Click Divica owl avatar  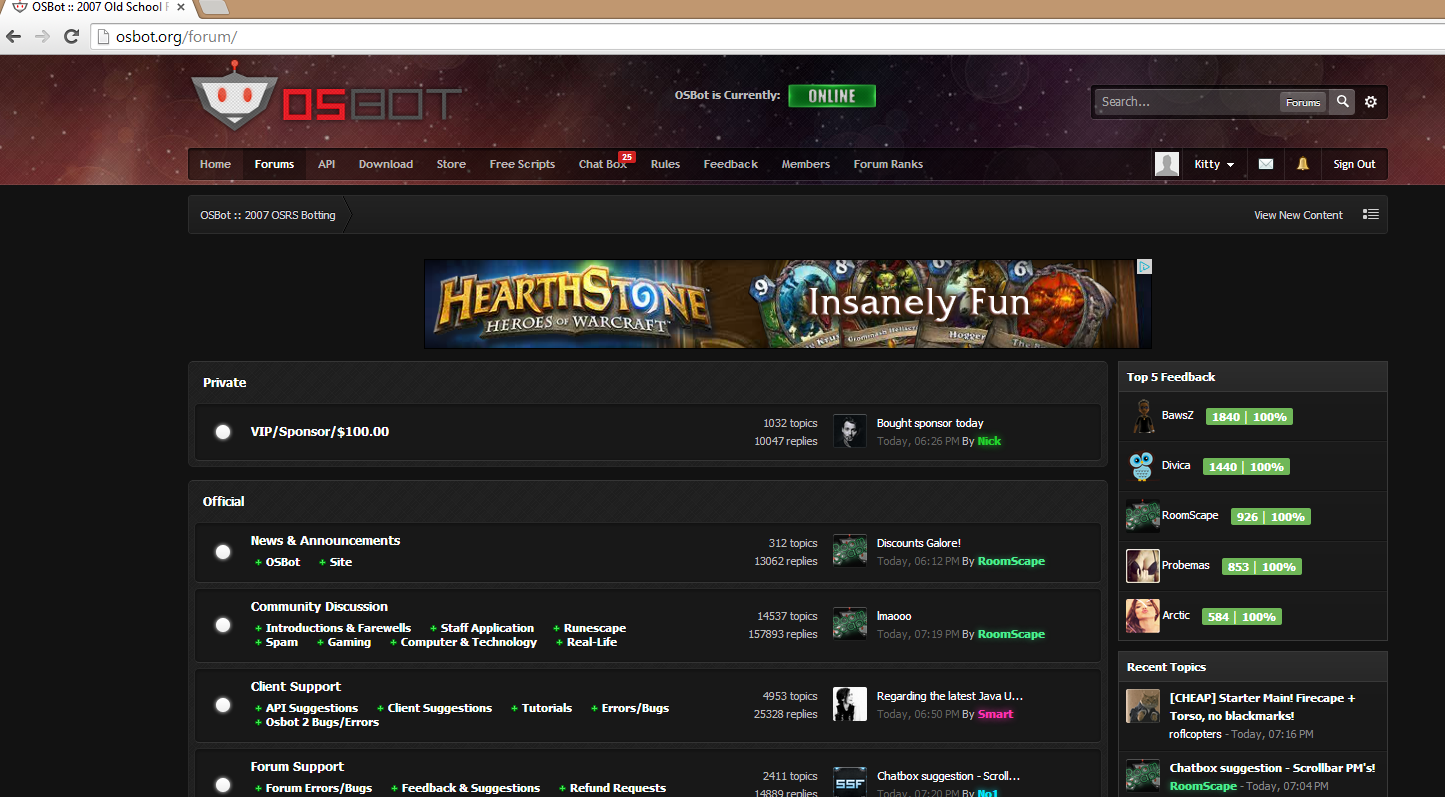click(x=1143, y=466)
